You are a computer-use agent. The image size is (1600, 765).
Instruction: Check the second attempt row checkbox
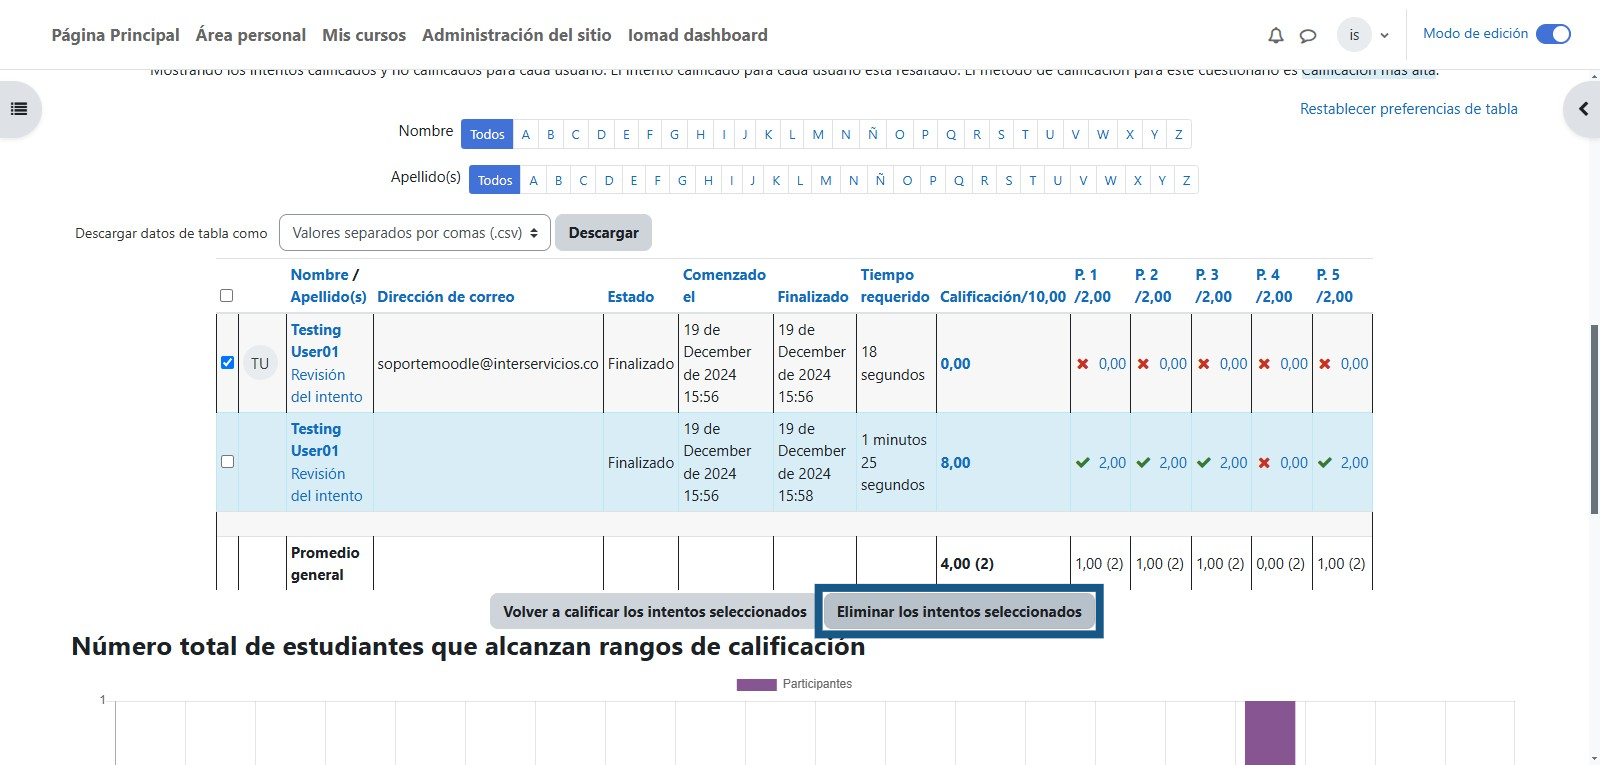(x=227, y=462)
